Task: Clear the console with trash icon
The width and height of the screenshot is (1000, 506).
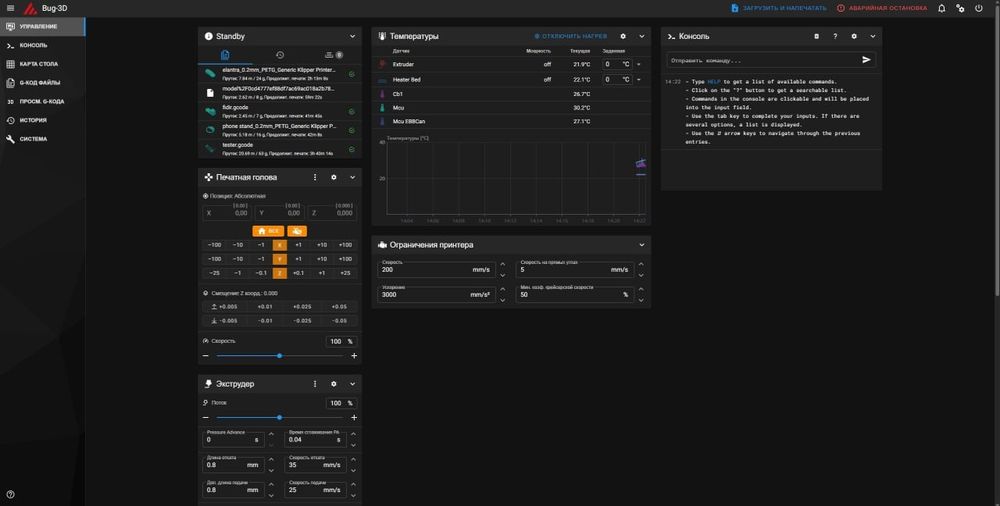Action: point(816,36)
